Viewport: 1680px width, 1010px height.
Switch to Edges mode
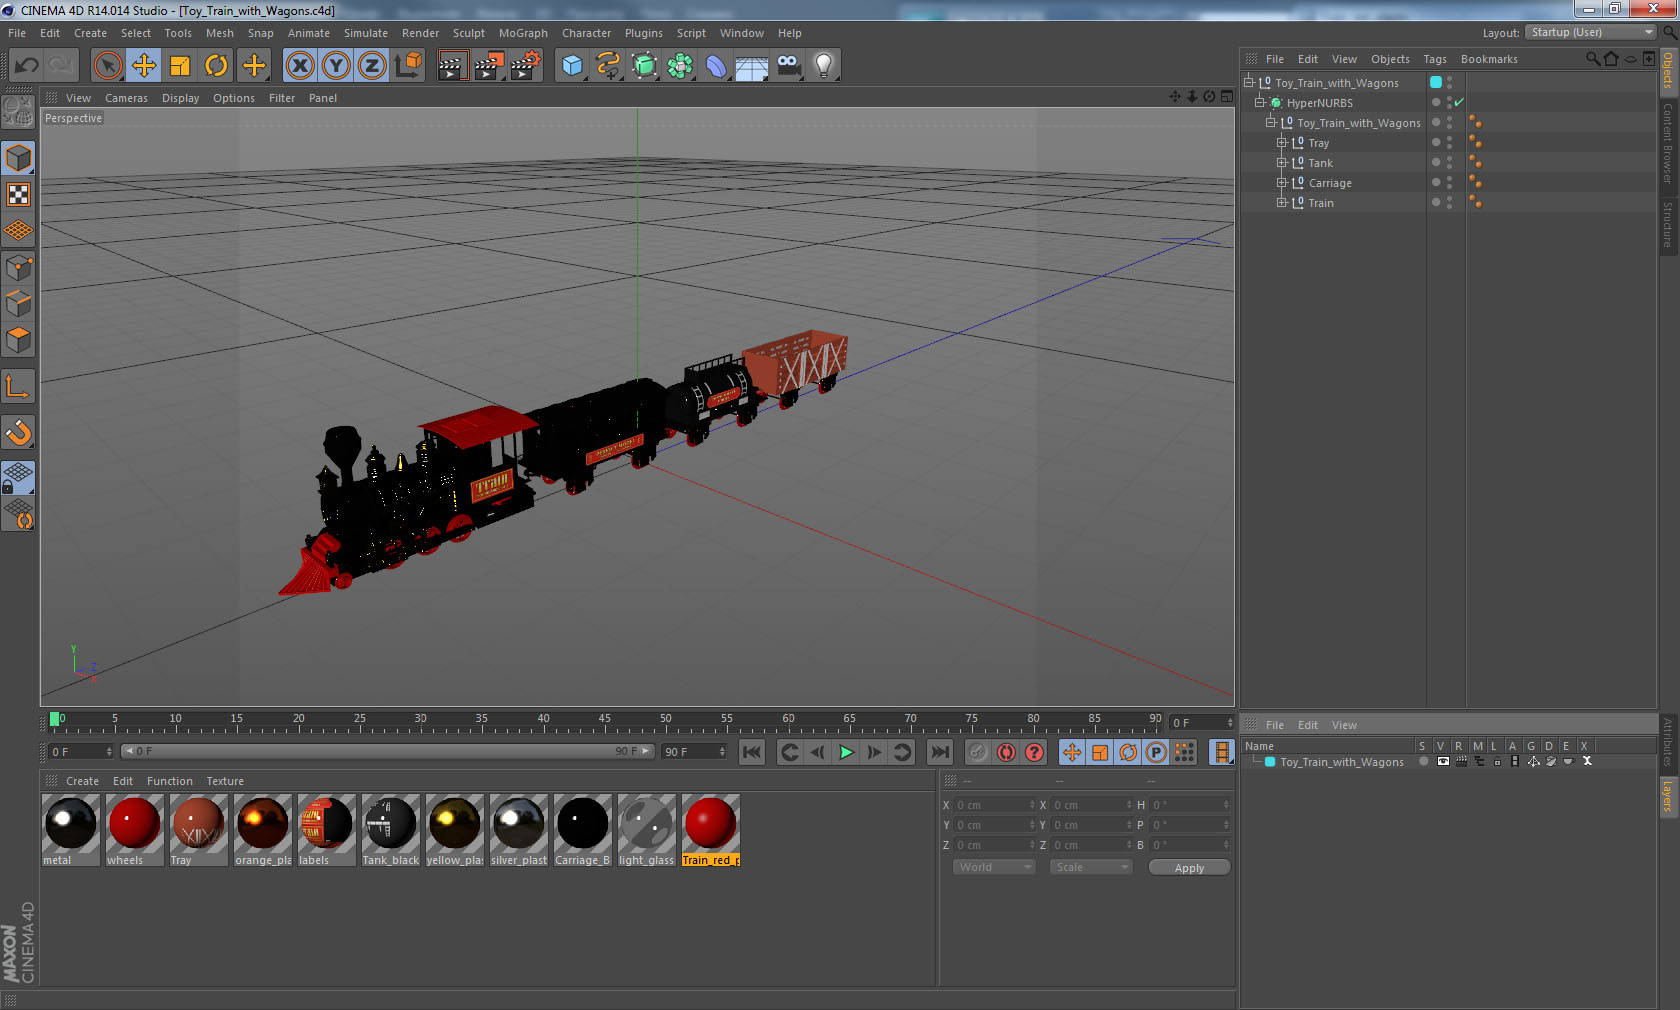coord(19,304)
